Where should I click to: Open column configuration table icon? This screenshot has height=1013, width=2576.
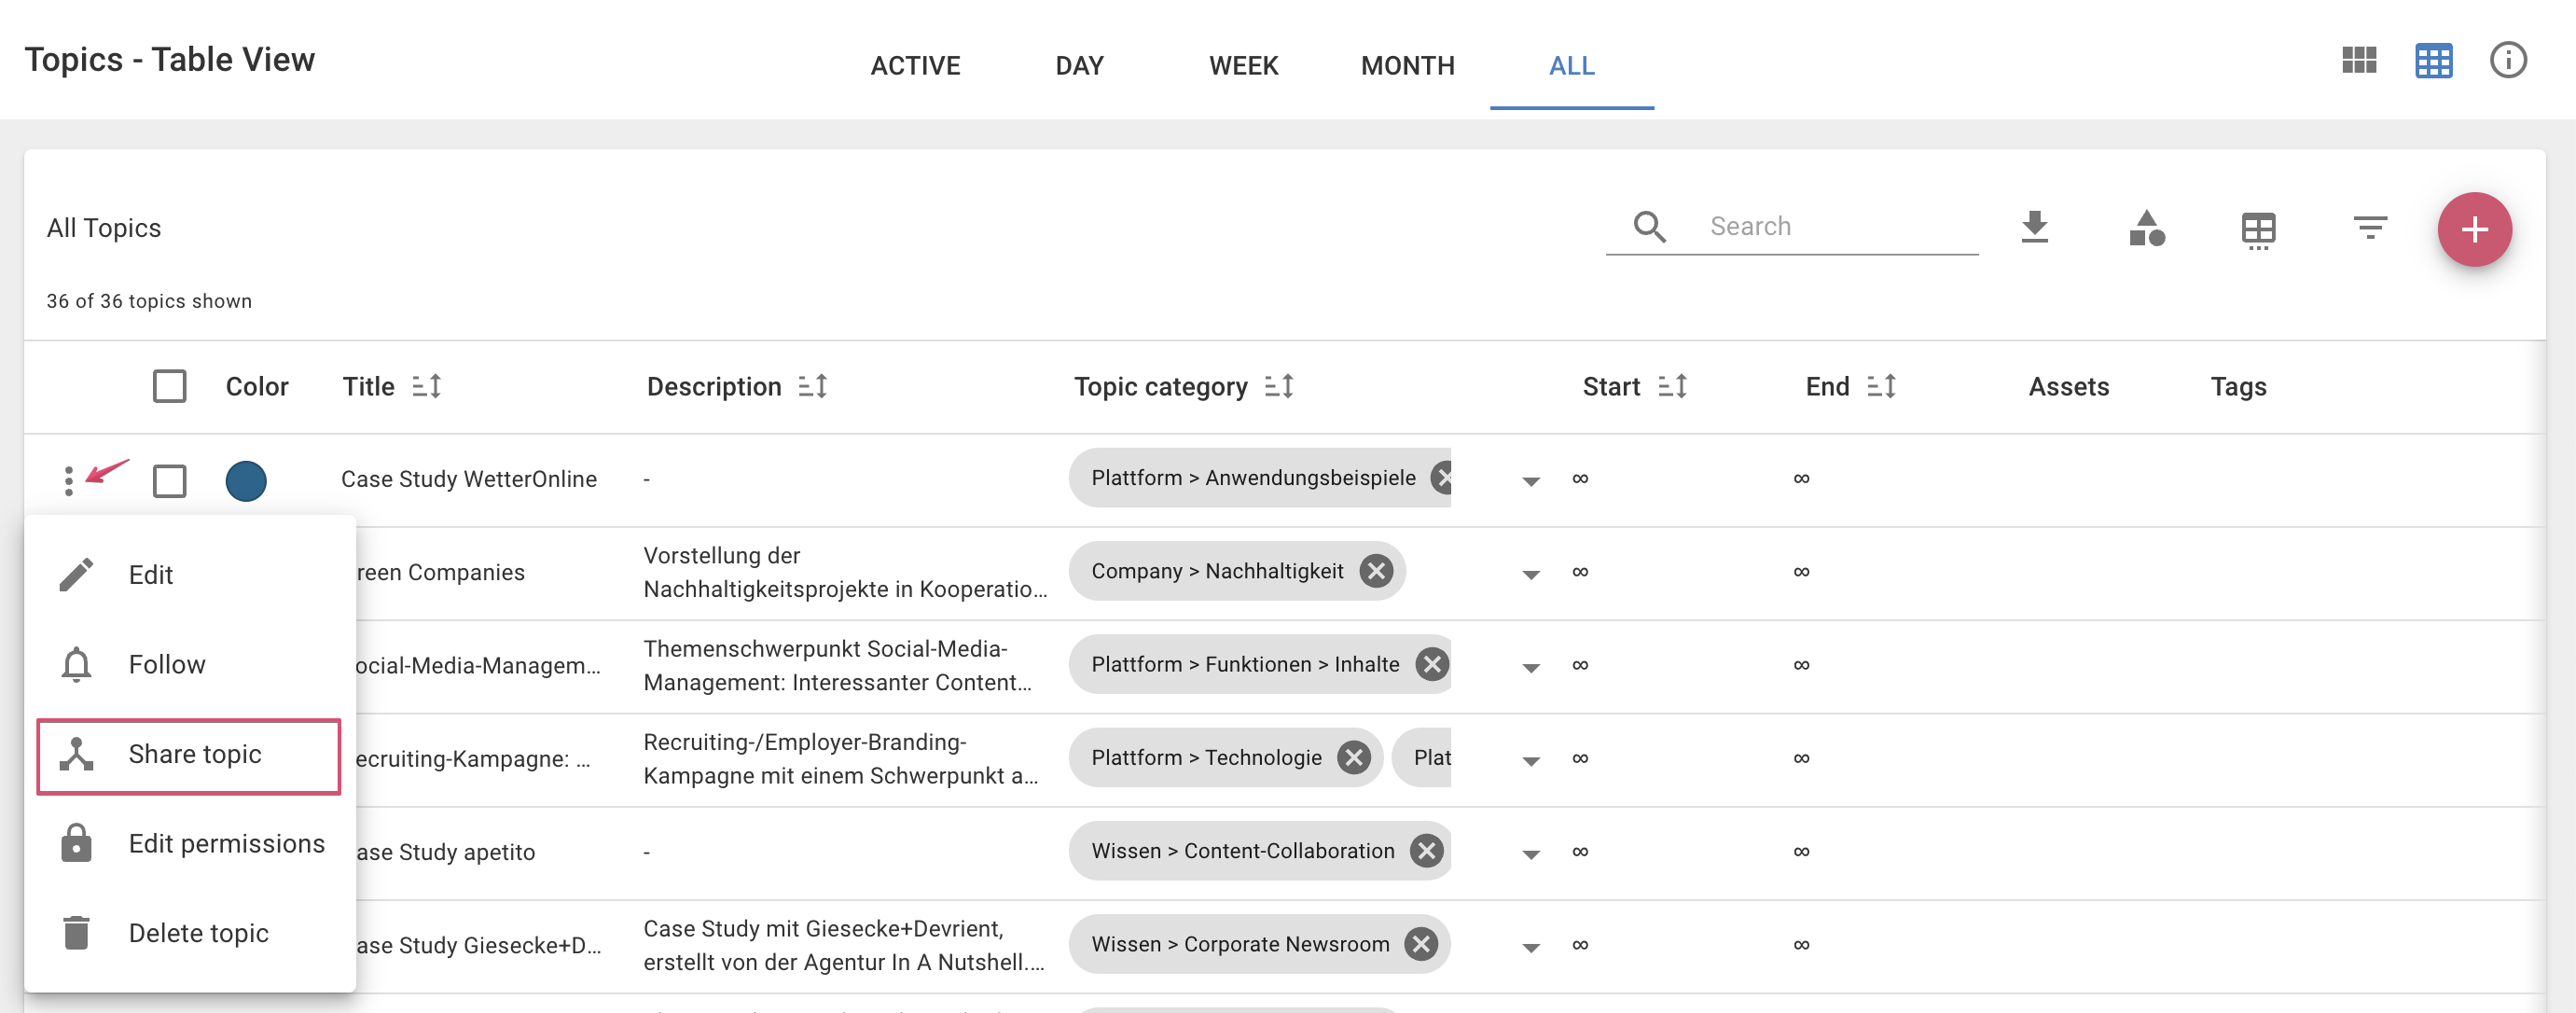click(2258, 230)
